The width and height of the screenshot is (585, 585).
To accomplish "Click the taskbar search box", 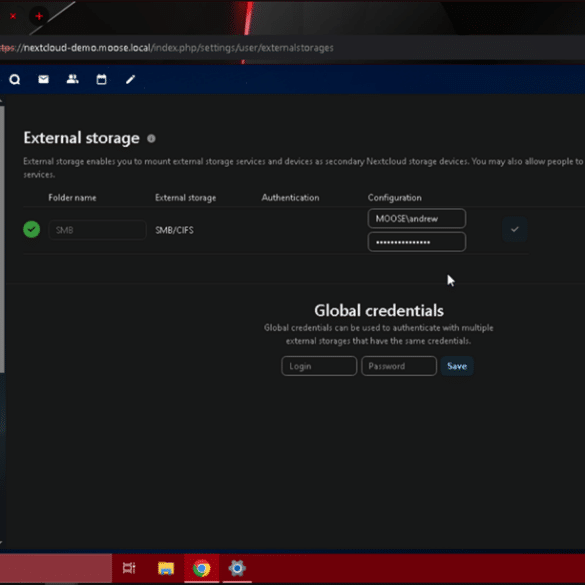I will [x=56, y=568].
